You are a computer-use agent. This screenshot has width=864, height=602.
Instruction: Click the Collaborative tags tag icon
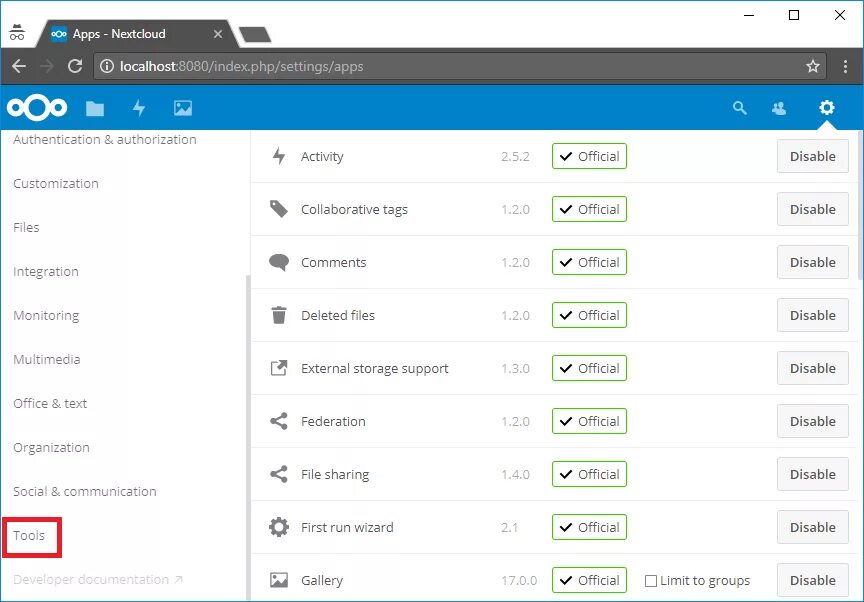(279, 209)
